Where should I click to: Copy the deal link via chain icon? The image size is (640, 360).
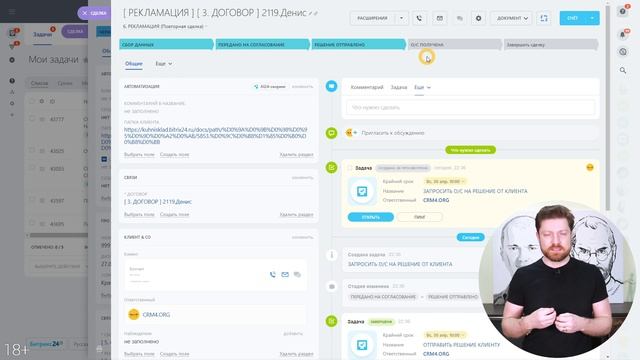point(316,13)
